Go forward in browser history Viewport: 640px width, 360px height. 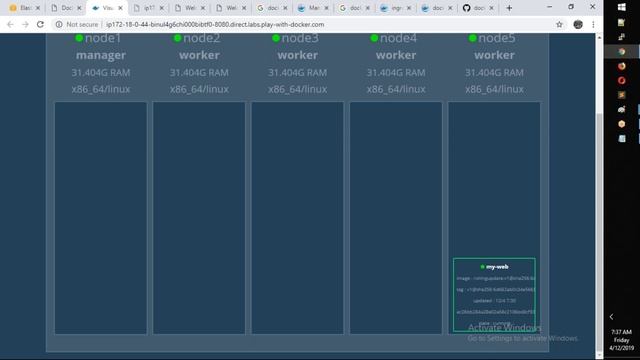click(x=25, y=24)
